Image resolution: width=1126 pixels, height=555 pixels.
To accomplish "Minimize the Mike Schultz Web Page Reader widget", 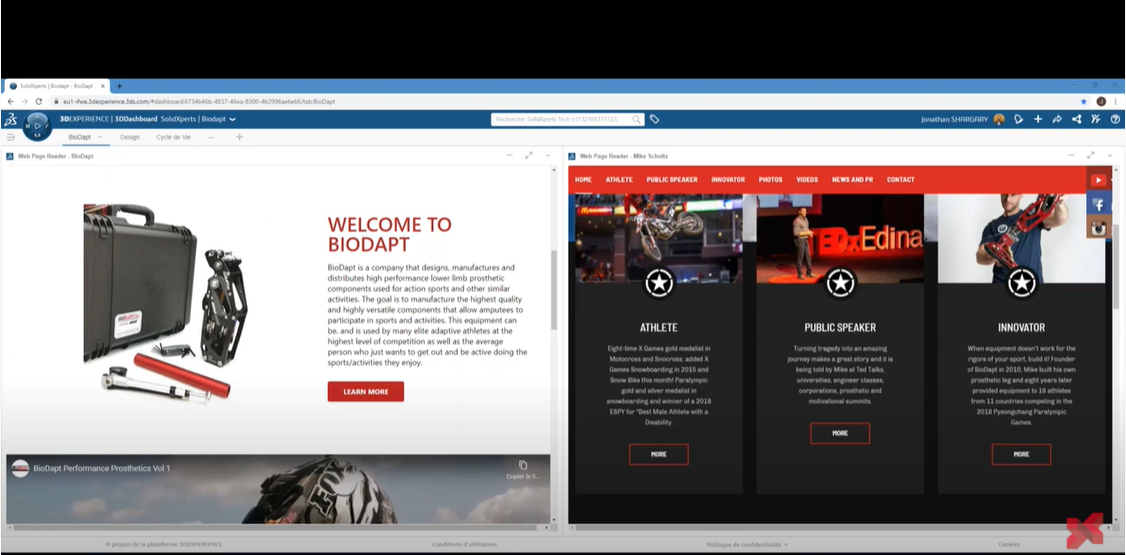I will pos(1071,155).
